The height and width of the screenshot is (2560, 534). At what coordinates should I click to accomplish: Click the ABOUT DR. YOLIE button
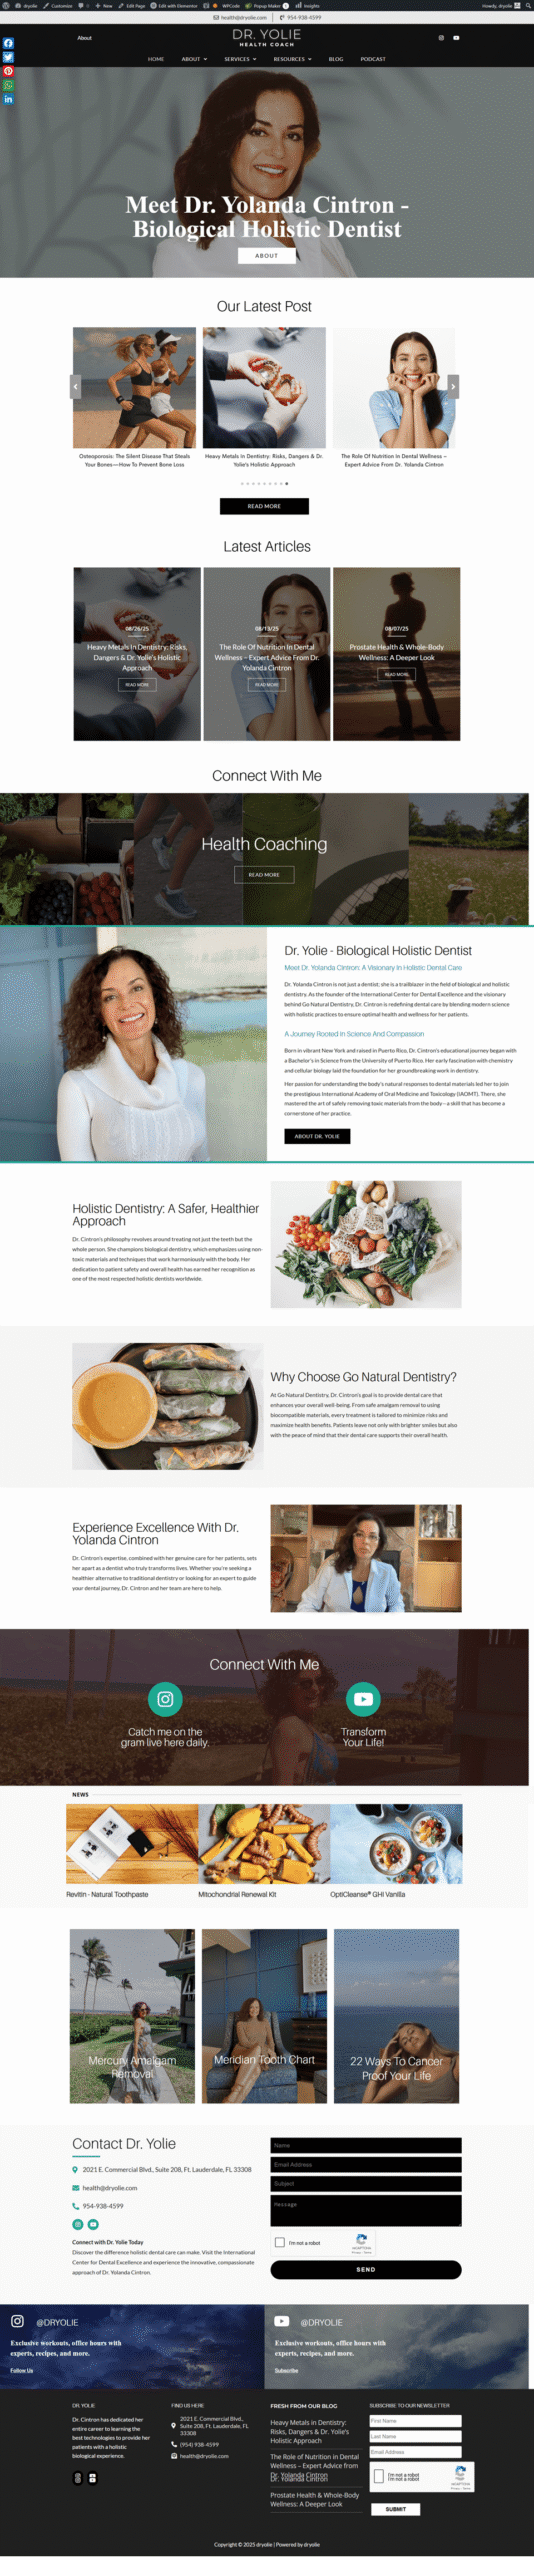coord(317,1136)
